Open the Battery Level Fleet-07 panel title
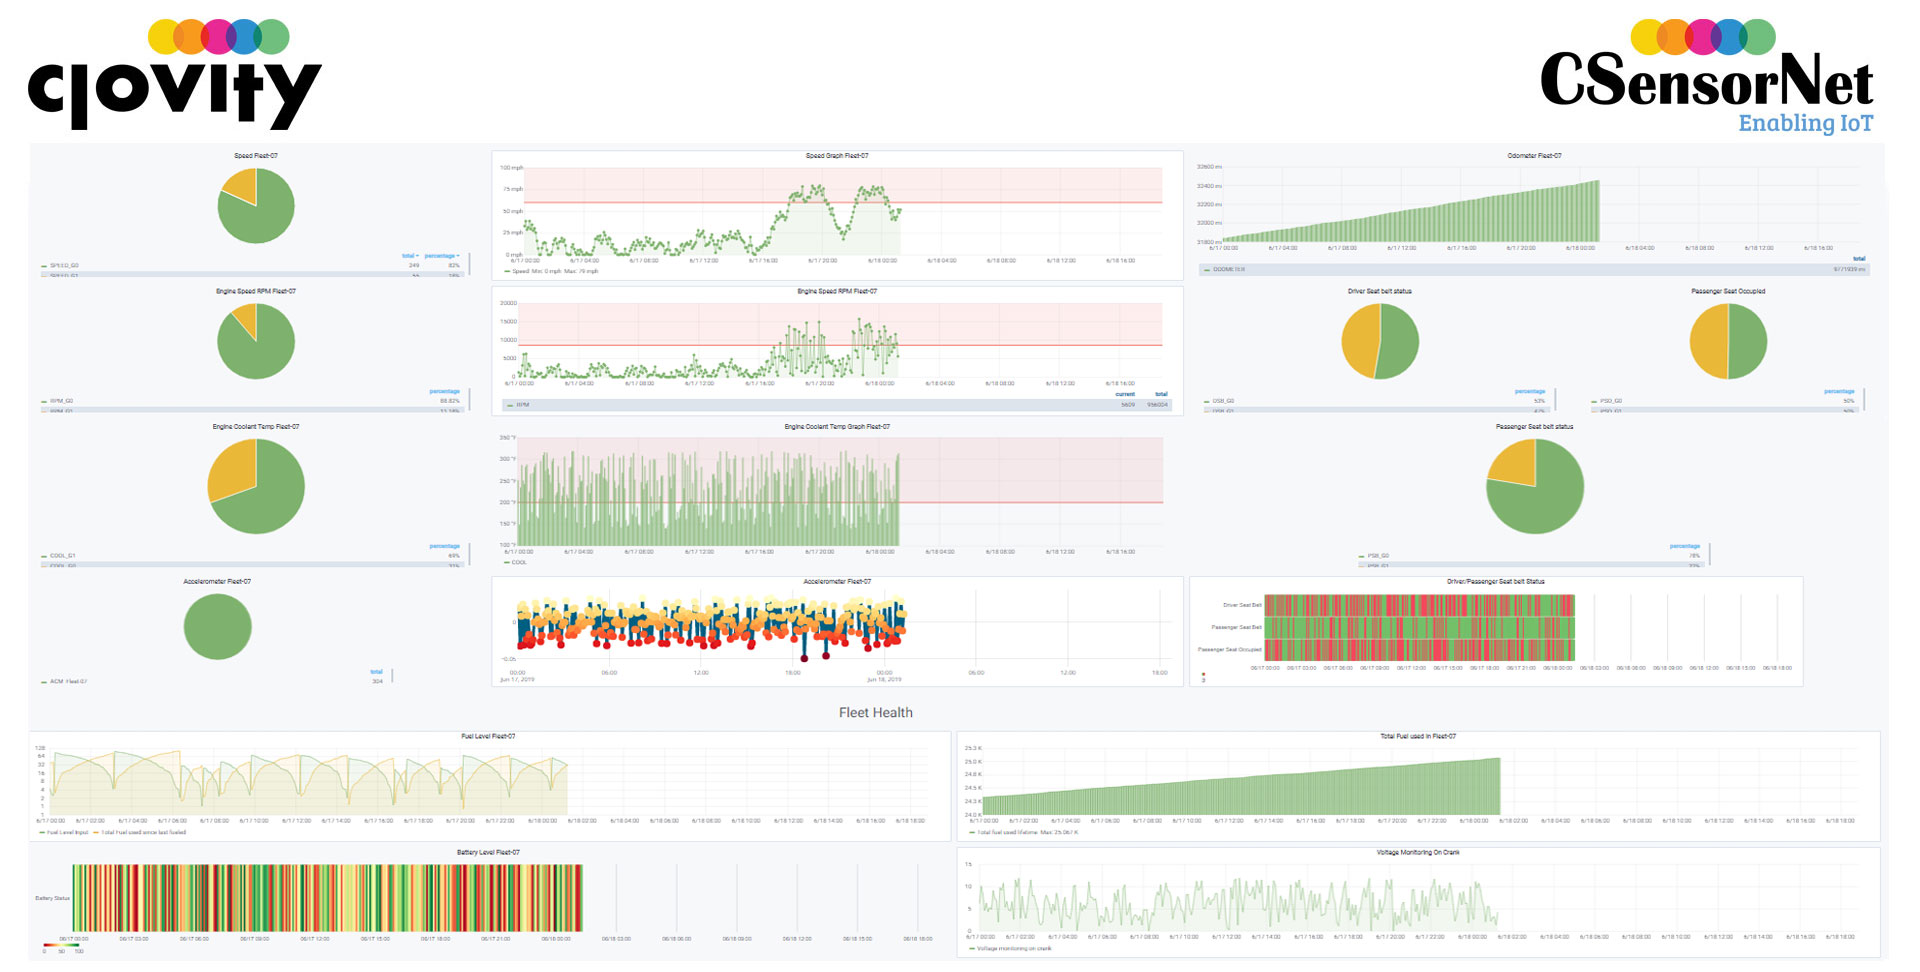The image size is (1920, 972). point(488,853)
